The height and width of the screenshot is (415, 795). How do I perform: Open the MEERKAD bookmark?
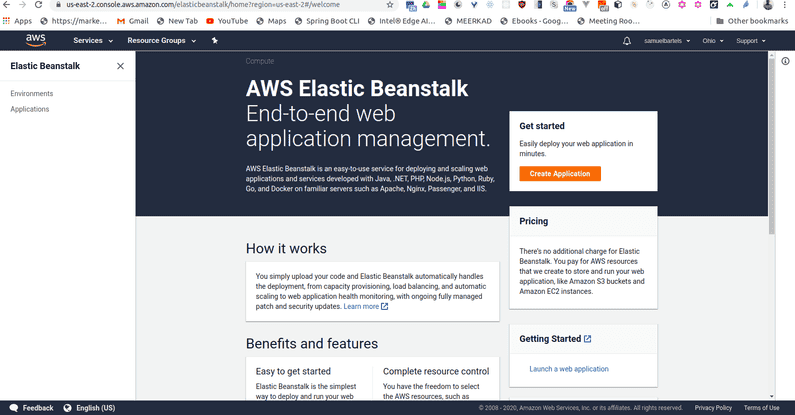[x=468, y=21]
